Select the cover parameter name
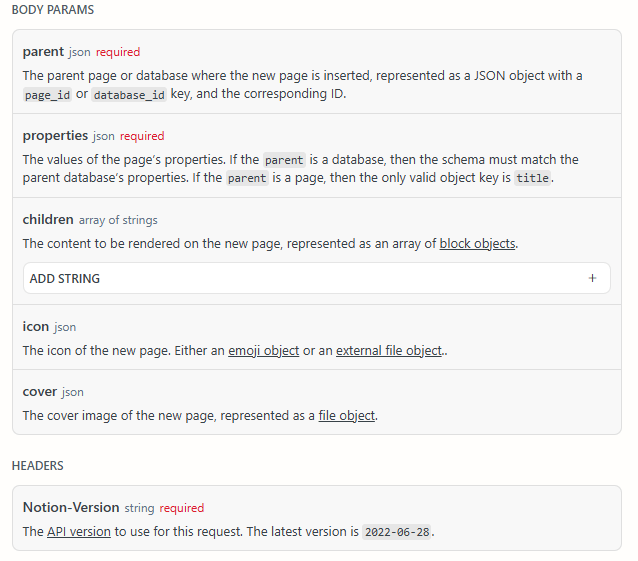 (x=40, y=391)
